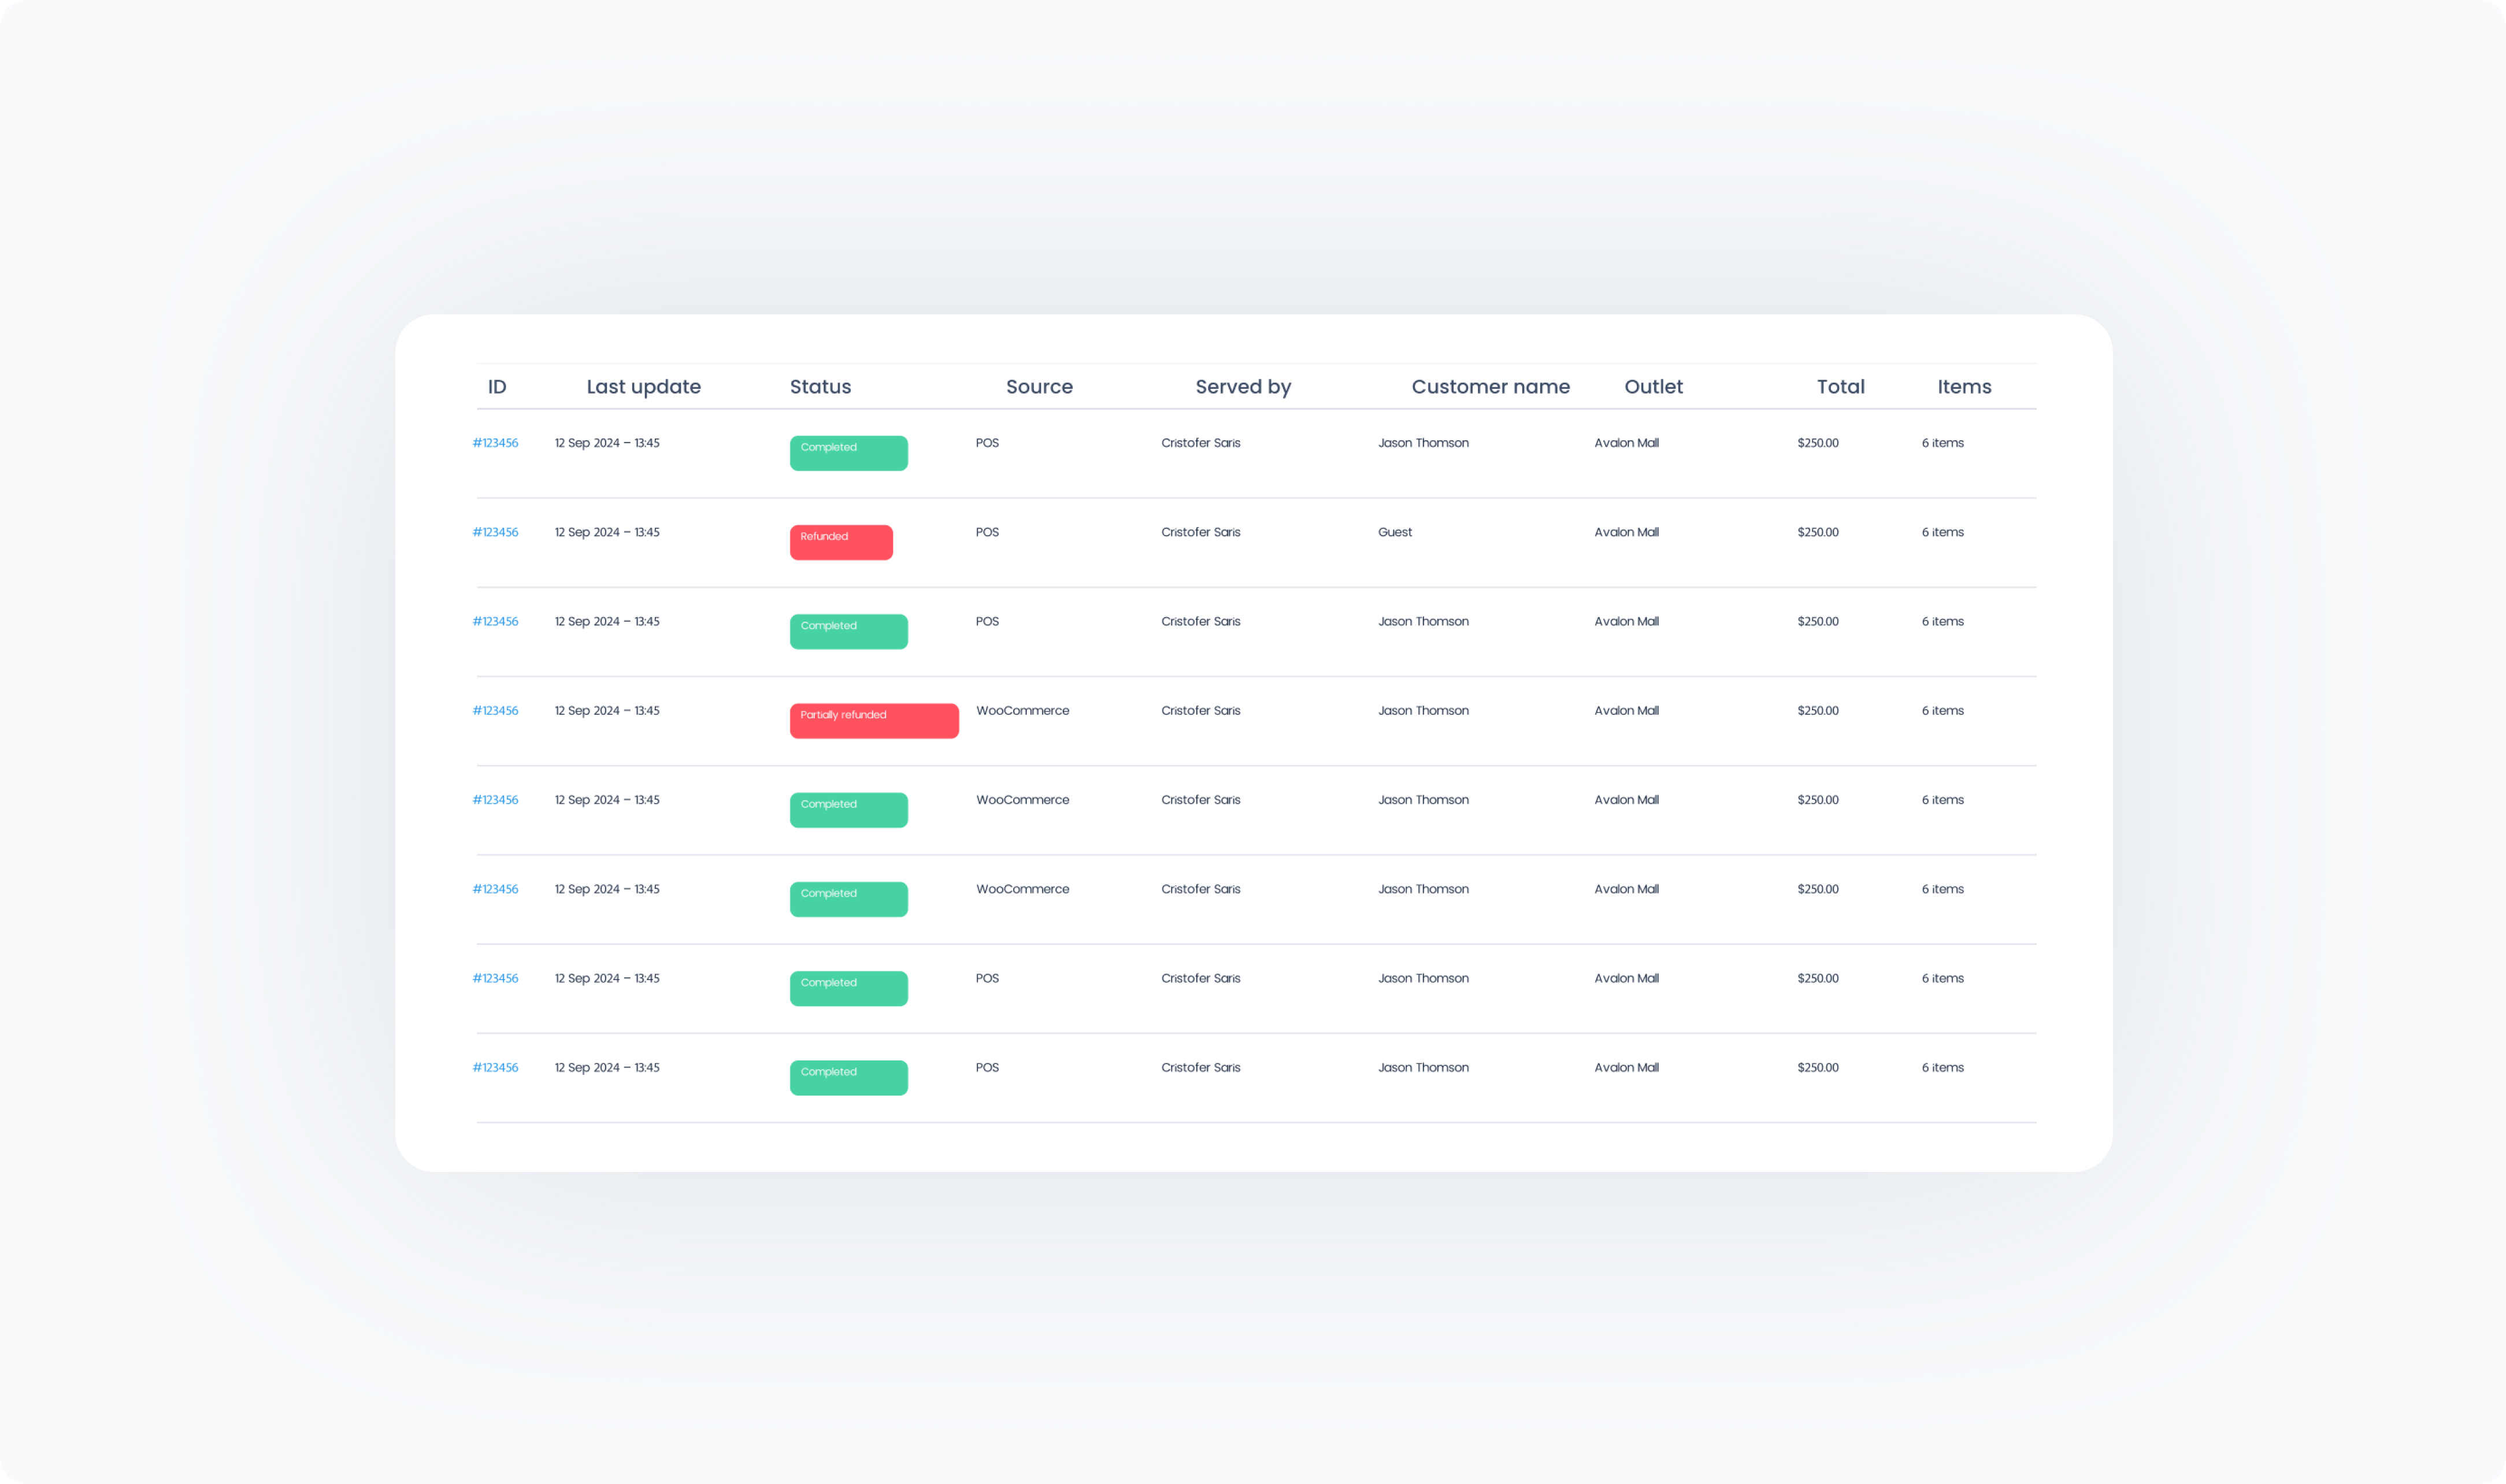Click the Outlet column header

(1653, 387)
